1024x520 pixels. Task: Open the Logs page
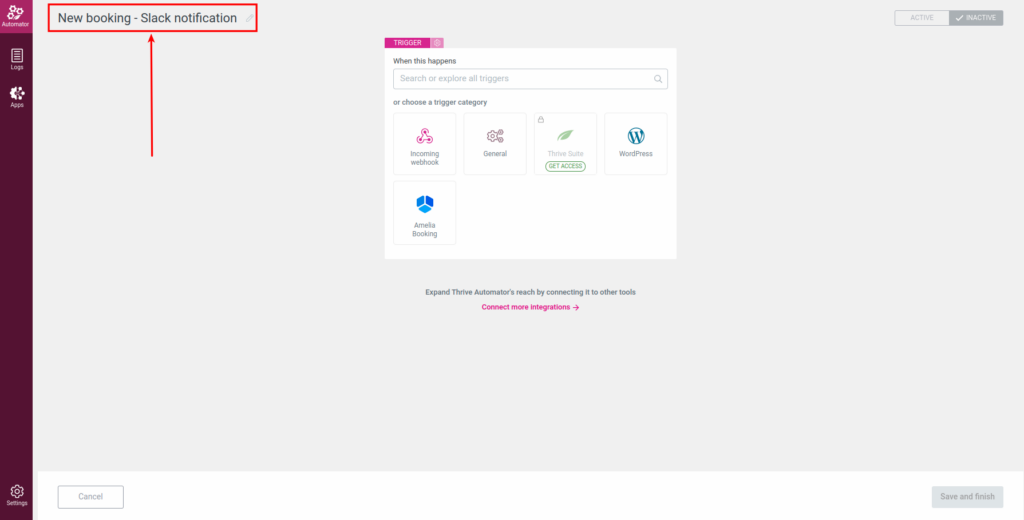click(x=16, y=59)
